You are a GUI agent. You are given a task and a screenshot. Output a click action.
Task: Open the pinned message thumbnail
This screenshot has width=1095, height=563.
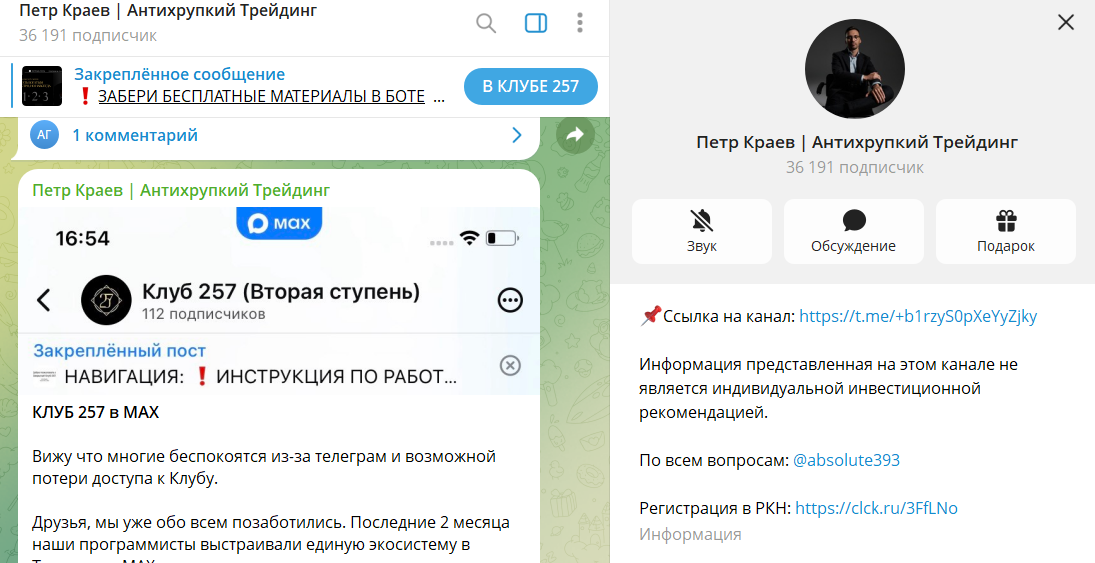(x=42, y=86)
